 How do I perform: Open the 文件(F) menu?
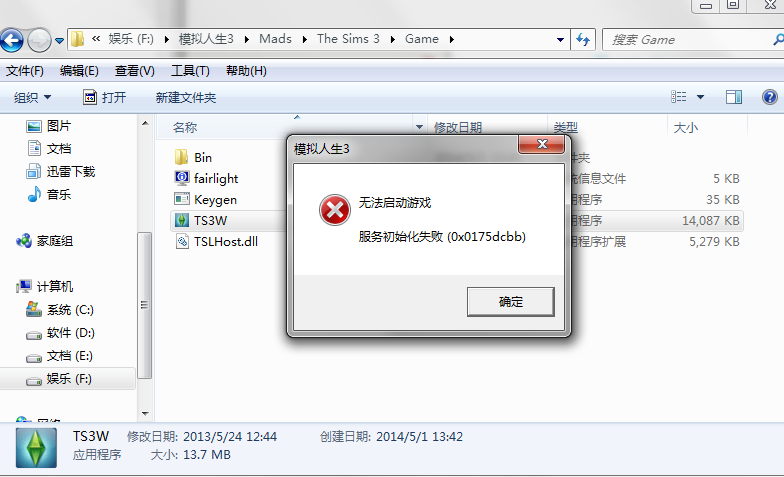24,71
